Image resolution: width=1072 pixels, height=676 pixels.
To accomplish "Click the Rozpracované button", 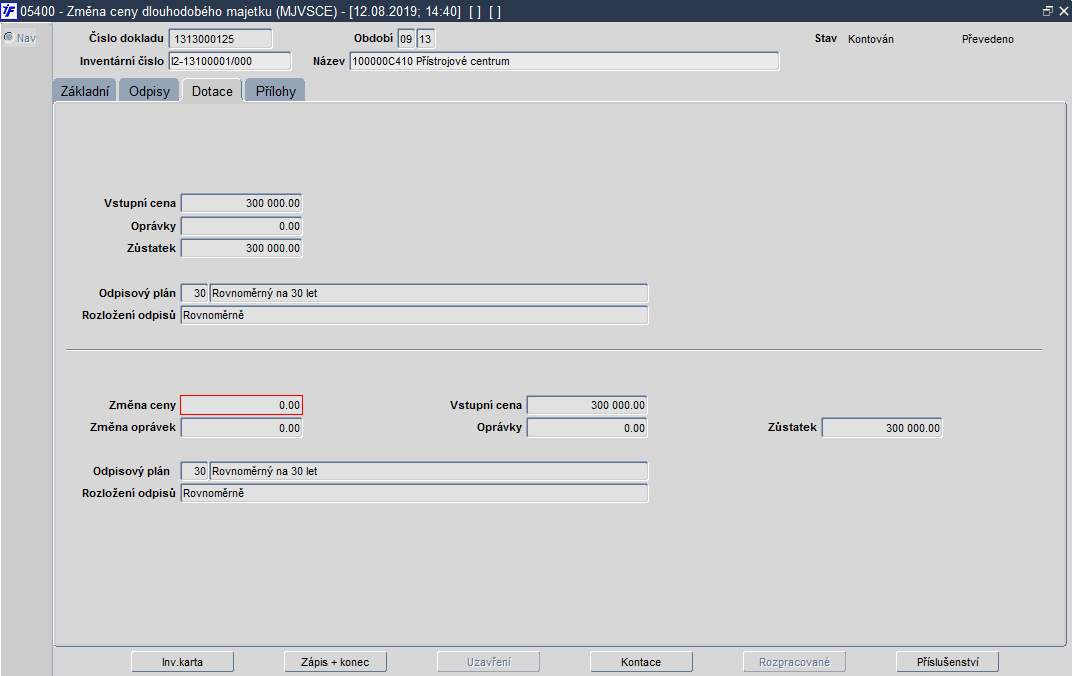I will [794, 662].
